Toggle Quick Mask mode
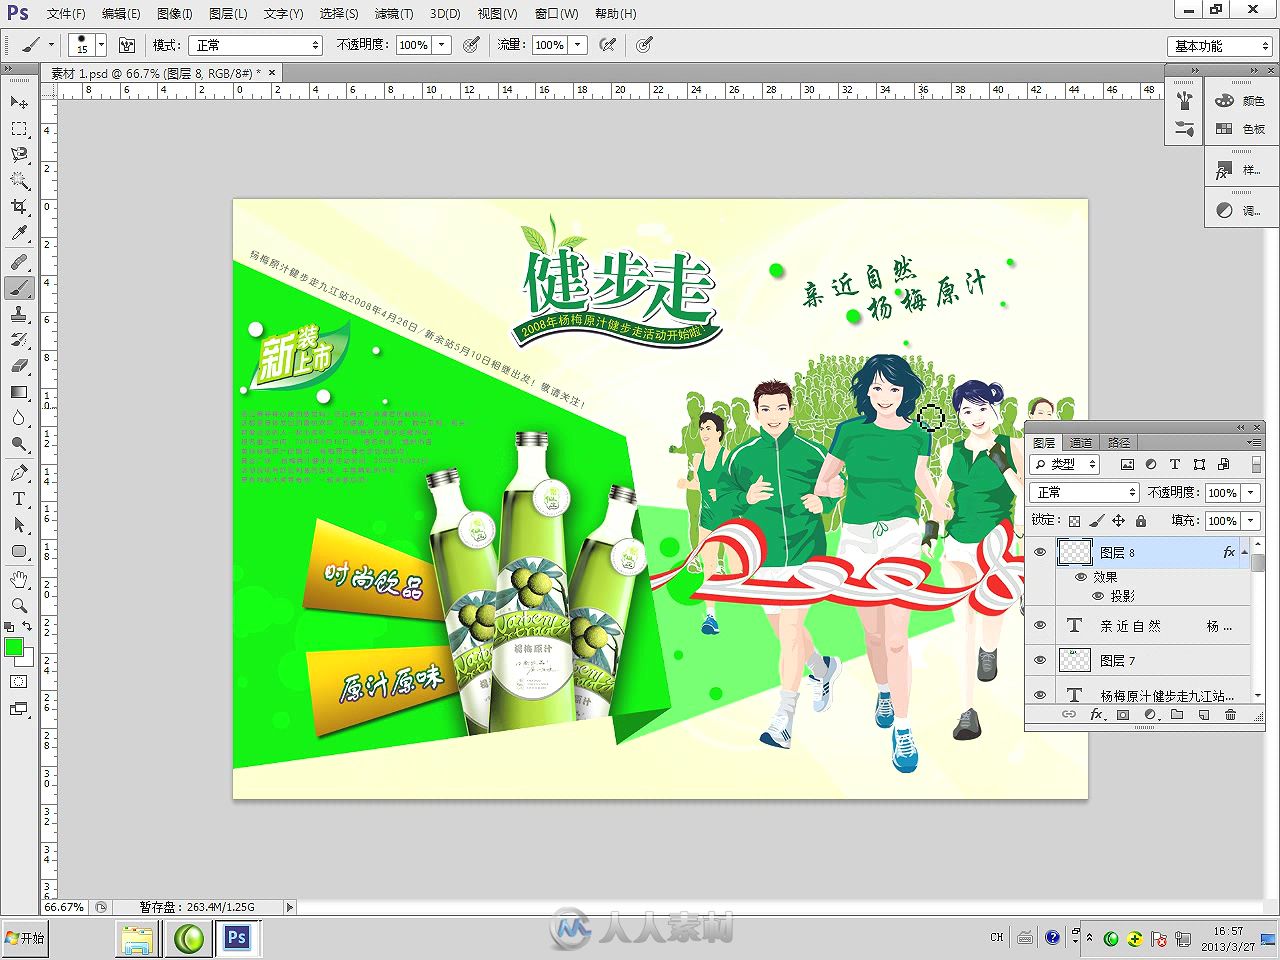The image size is (1280, 960). 19,682
